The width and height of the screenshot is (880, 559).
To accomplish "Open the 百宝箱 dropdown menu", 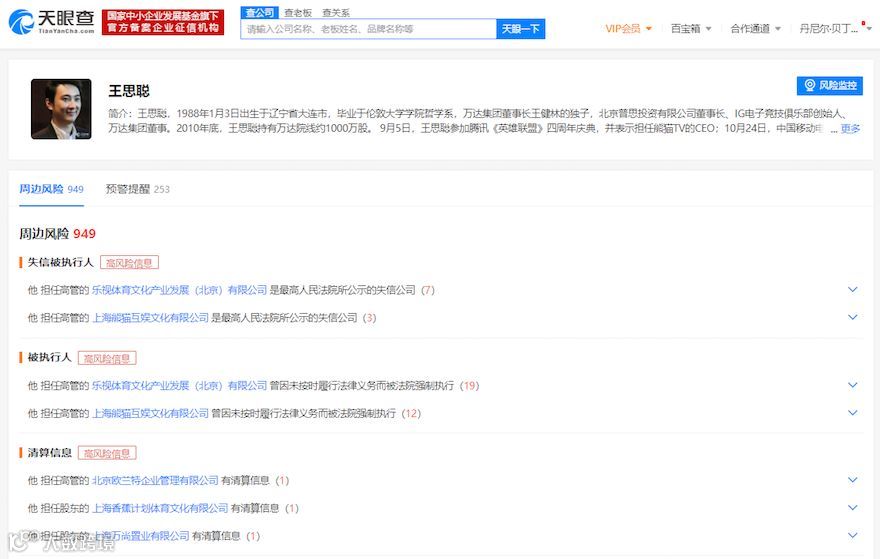I will coord(691,29).
